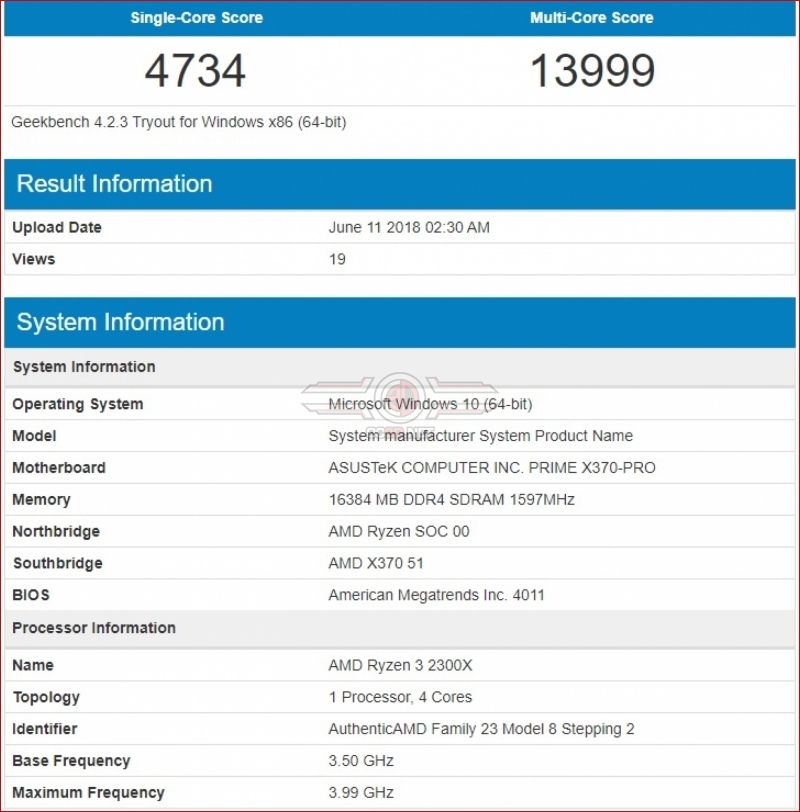
Task: Select the maximum frequency value "3.99 GHz"
Action: (x=361, y=793)
